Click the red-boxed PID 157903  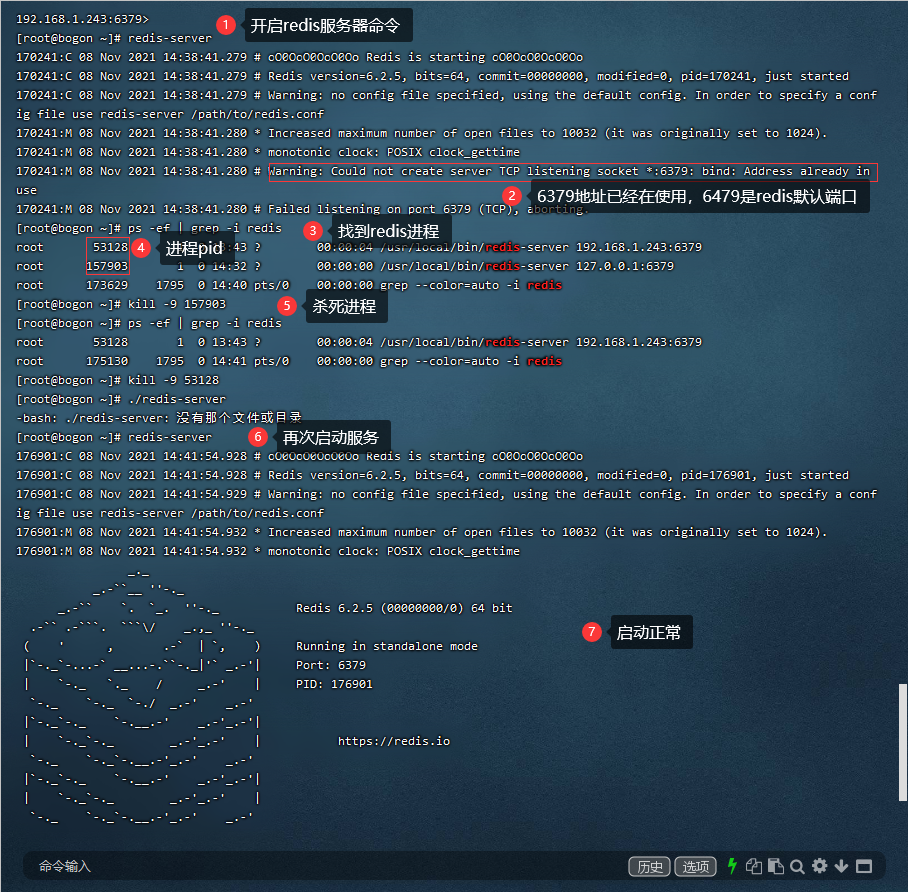pyautogui.click(x=107, y=266)
